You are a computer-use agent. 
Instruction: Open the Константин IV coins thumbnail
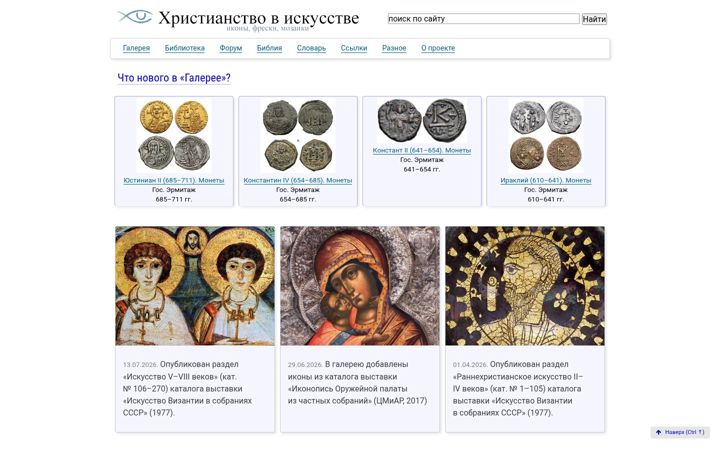click(298, 136)
